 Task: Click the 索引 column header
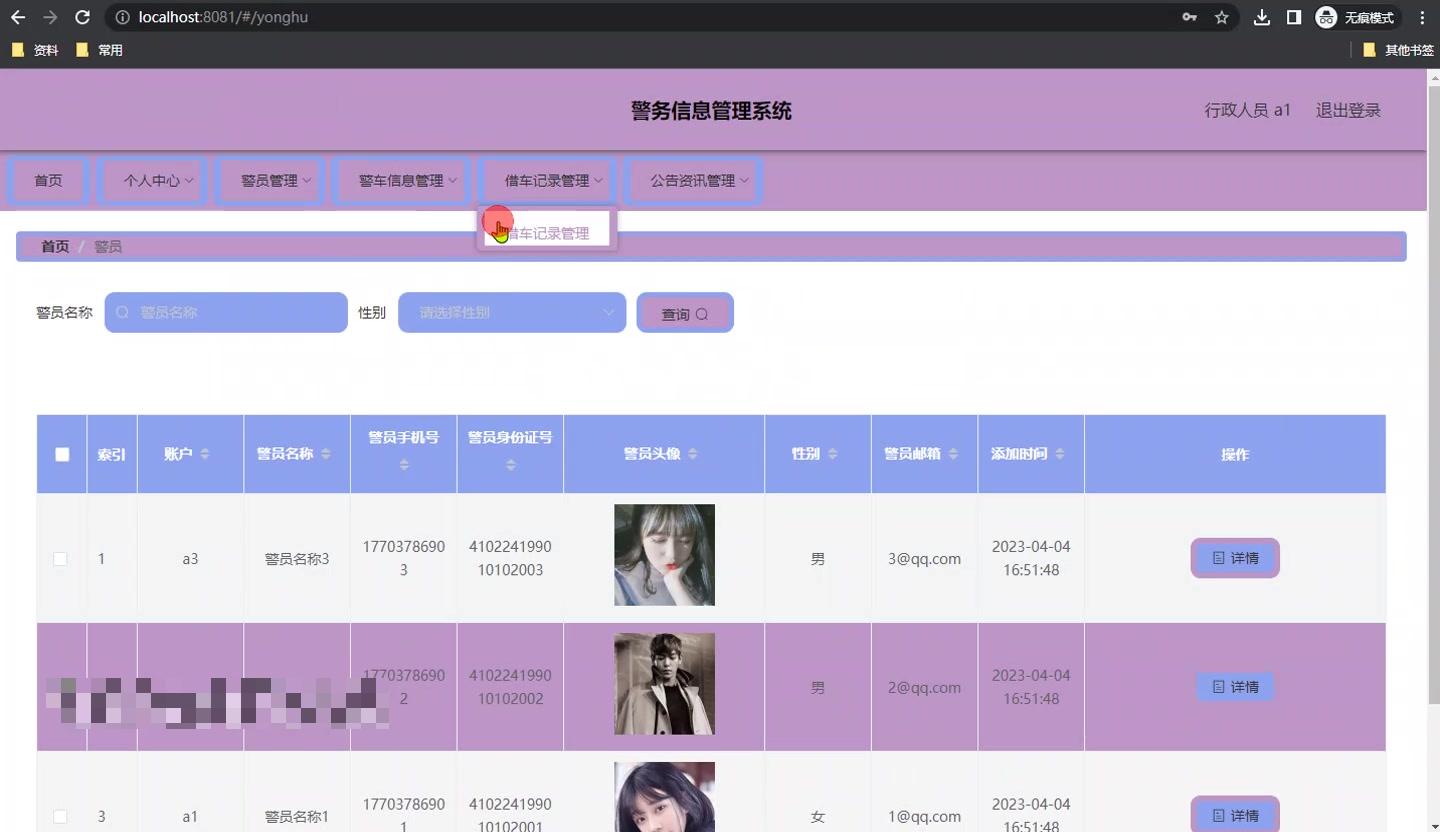[x=111, y=454]
